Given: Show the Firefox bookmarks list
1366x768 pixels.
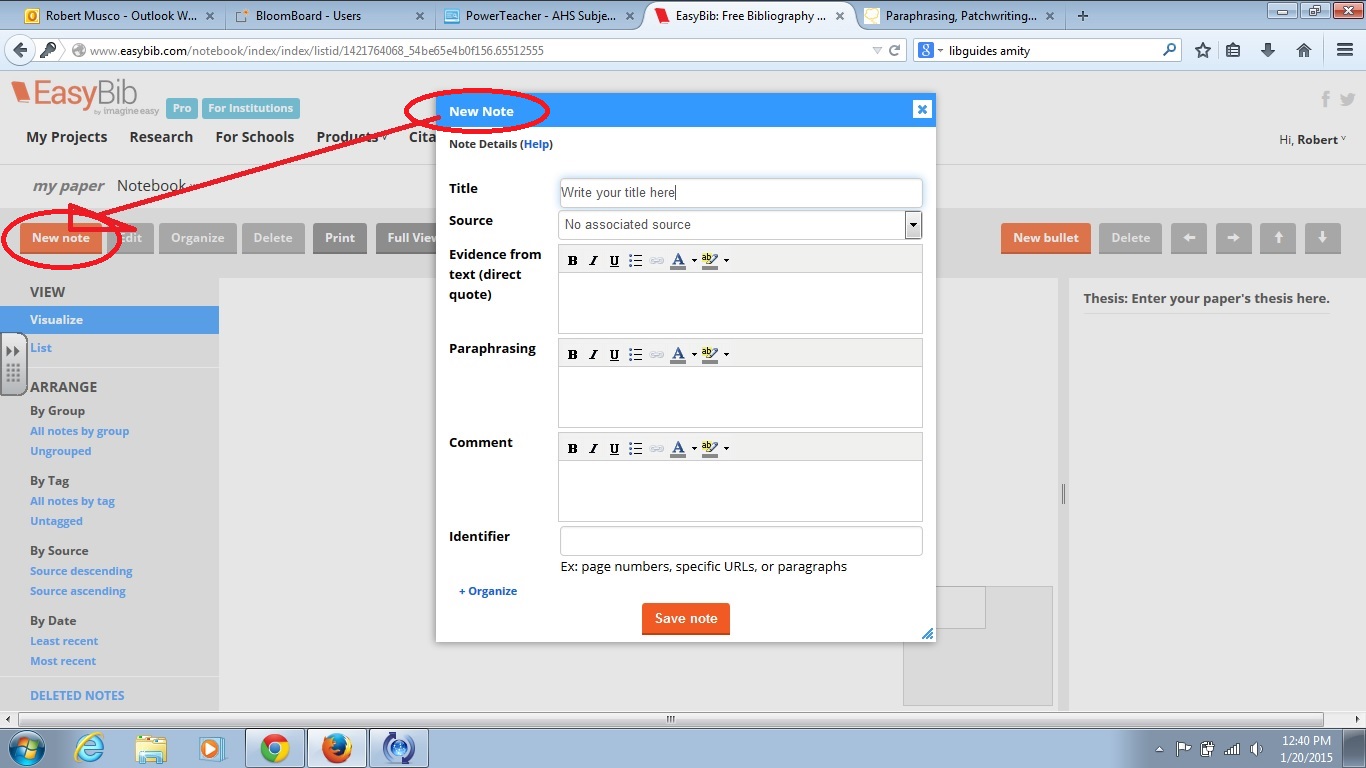Looking at the screenshot, I should [x=1233, y=50].
